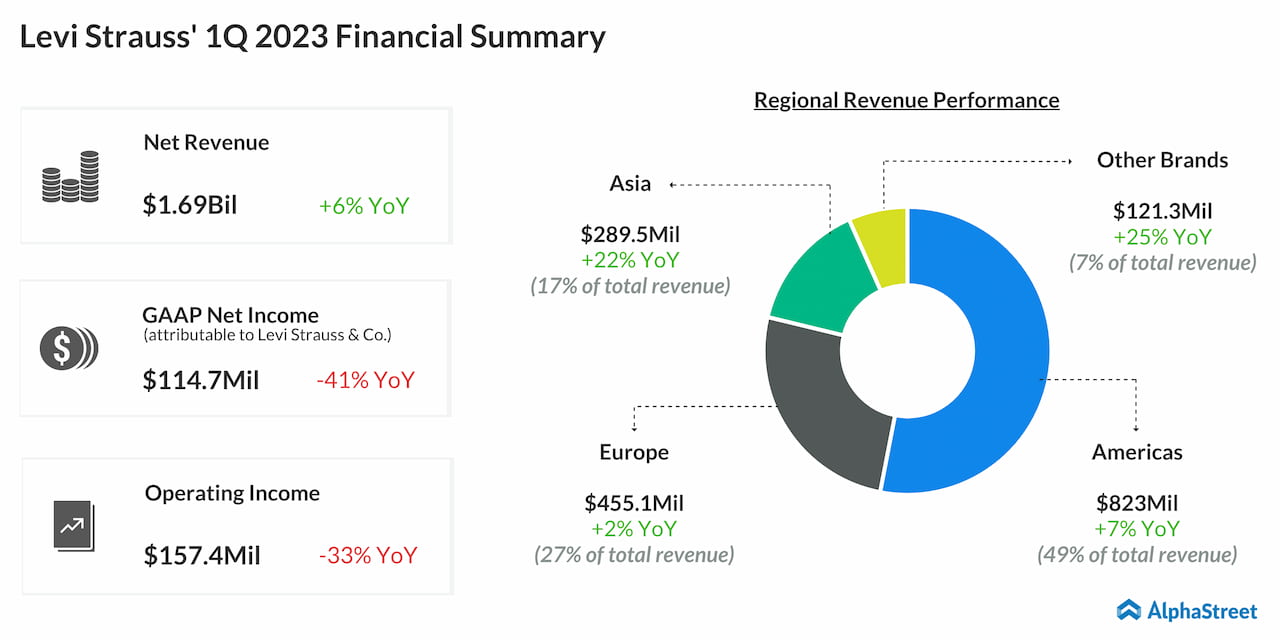The width and height of the screenshot is (1280, 640).
Task: Click the -41% YoY net income change
Action: point(366,380)
